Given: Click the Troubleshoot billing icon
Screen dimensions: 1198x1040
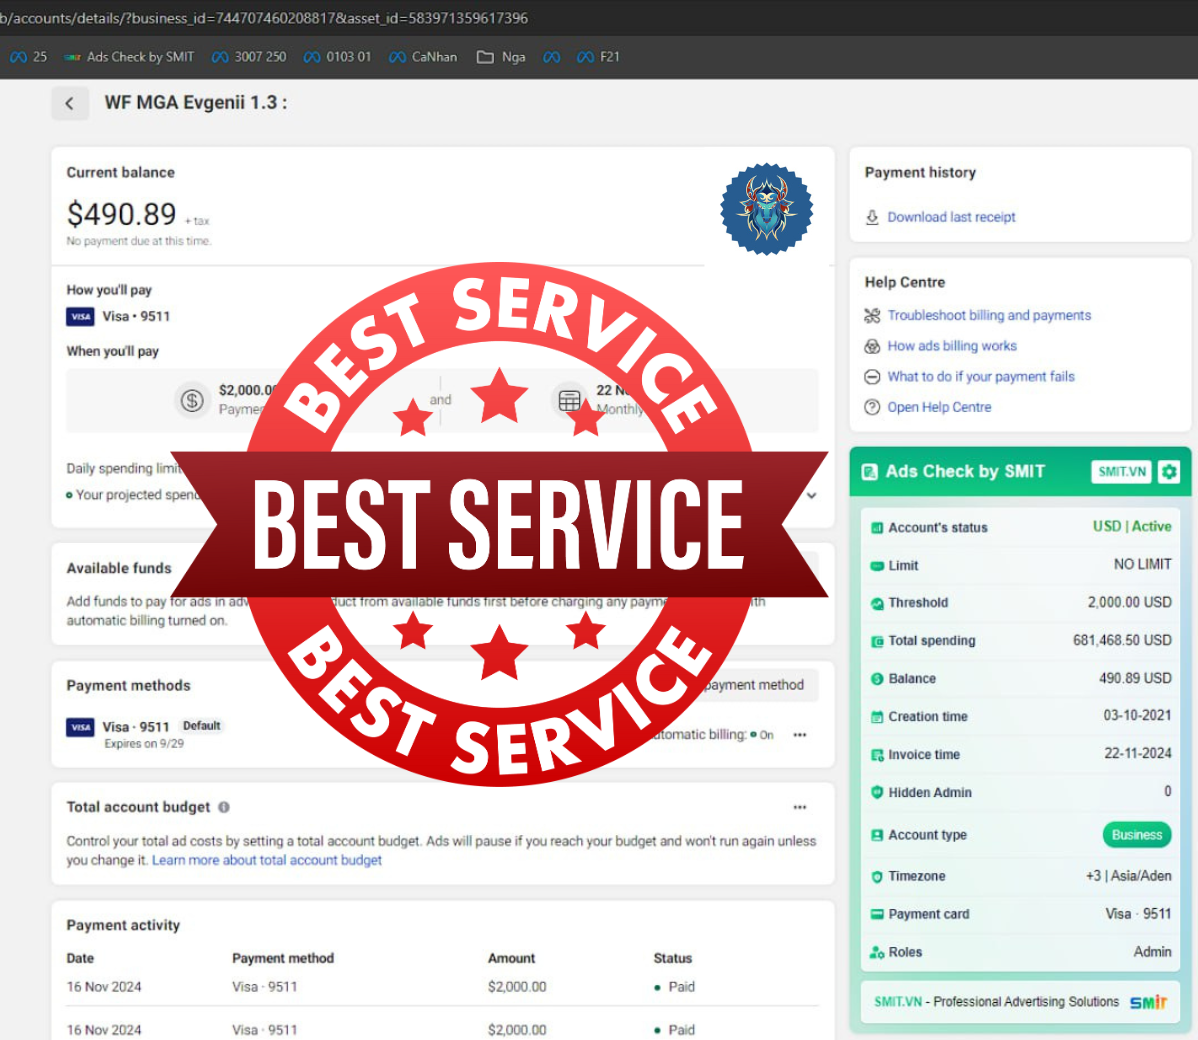Looking at the screenshot, I should click(x=872, y=316).
